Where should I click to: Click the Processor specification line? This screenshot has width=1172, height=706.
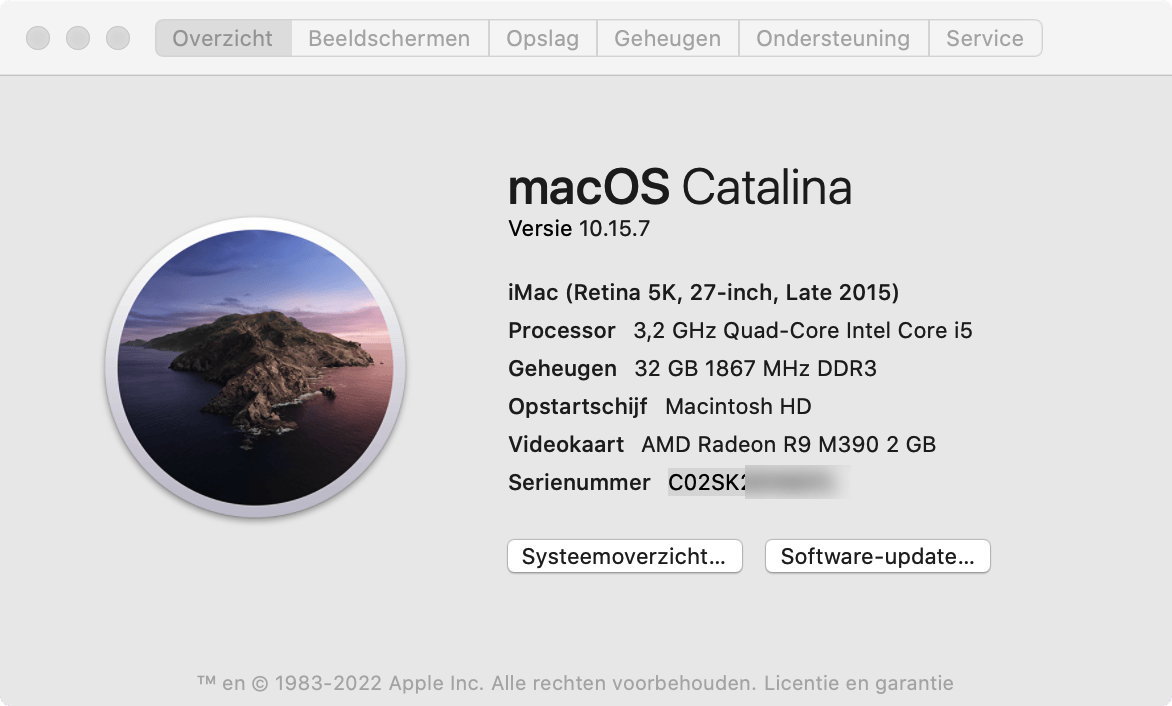click(740, 331)
